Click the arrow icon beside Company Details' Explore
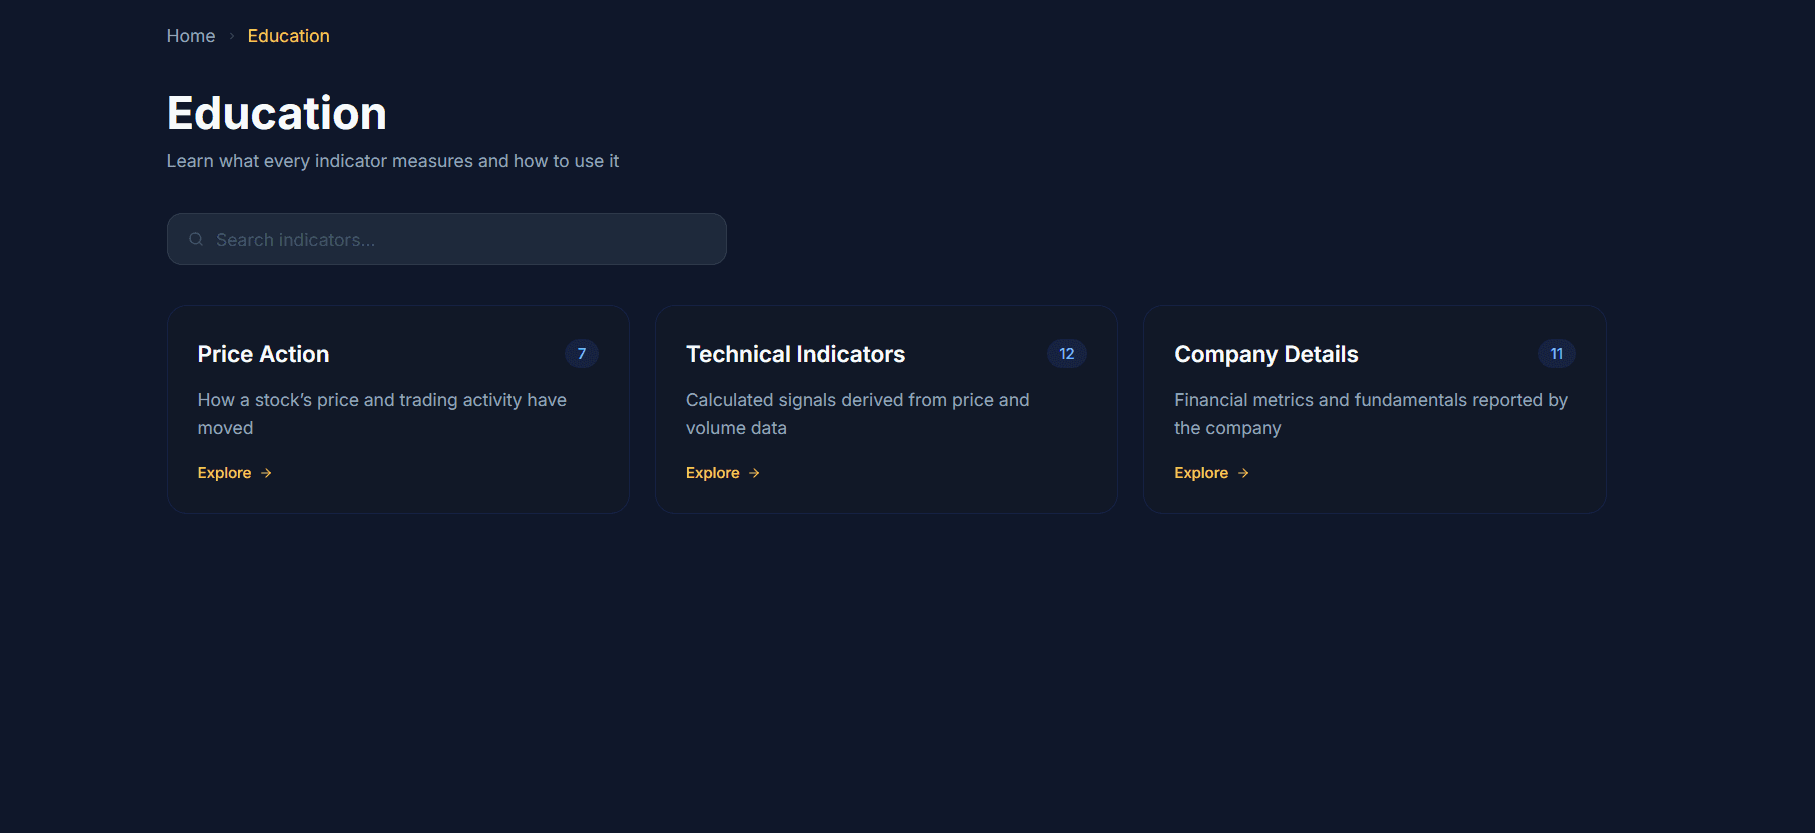The height and width of the screenshot is (833, 1815). (1243, 473)
